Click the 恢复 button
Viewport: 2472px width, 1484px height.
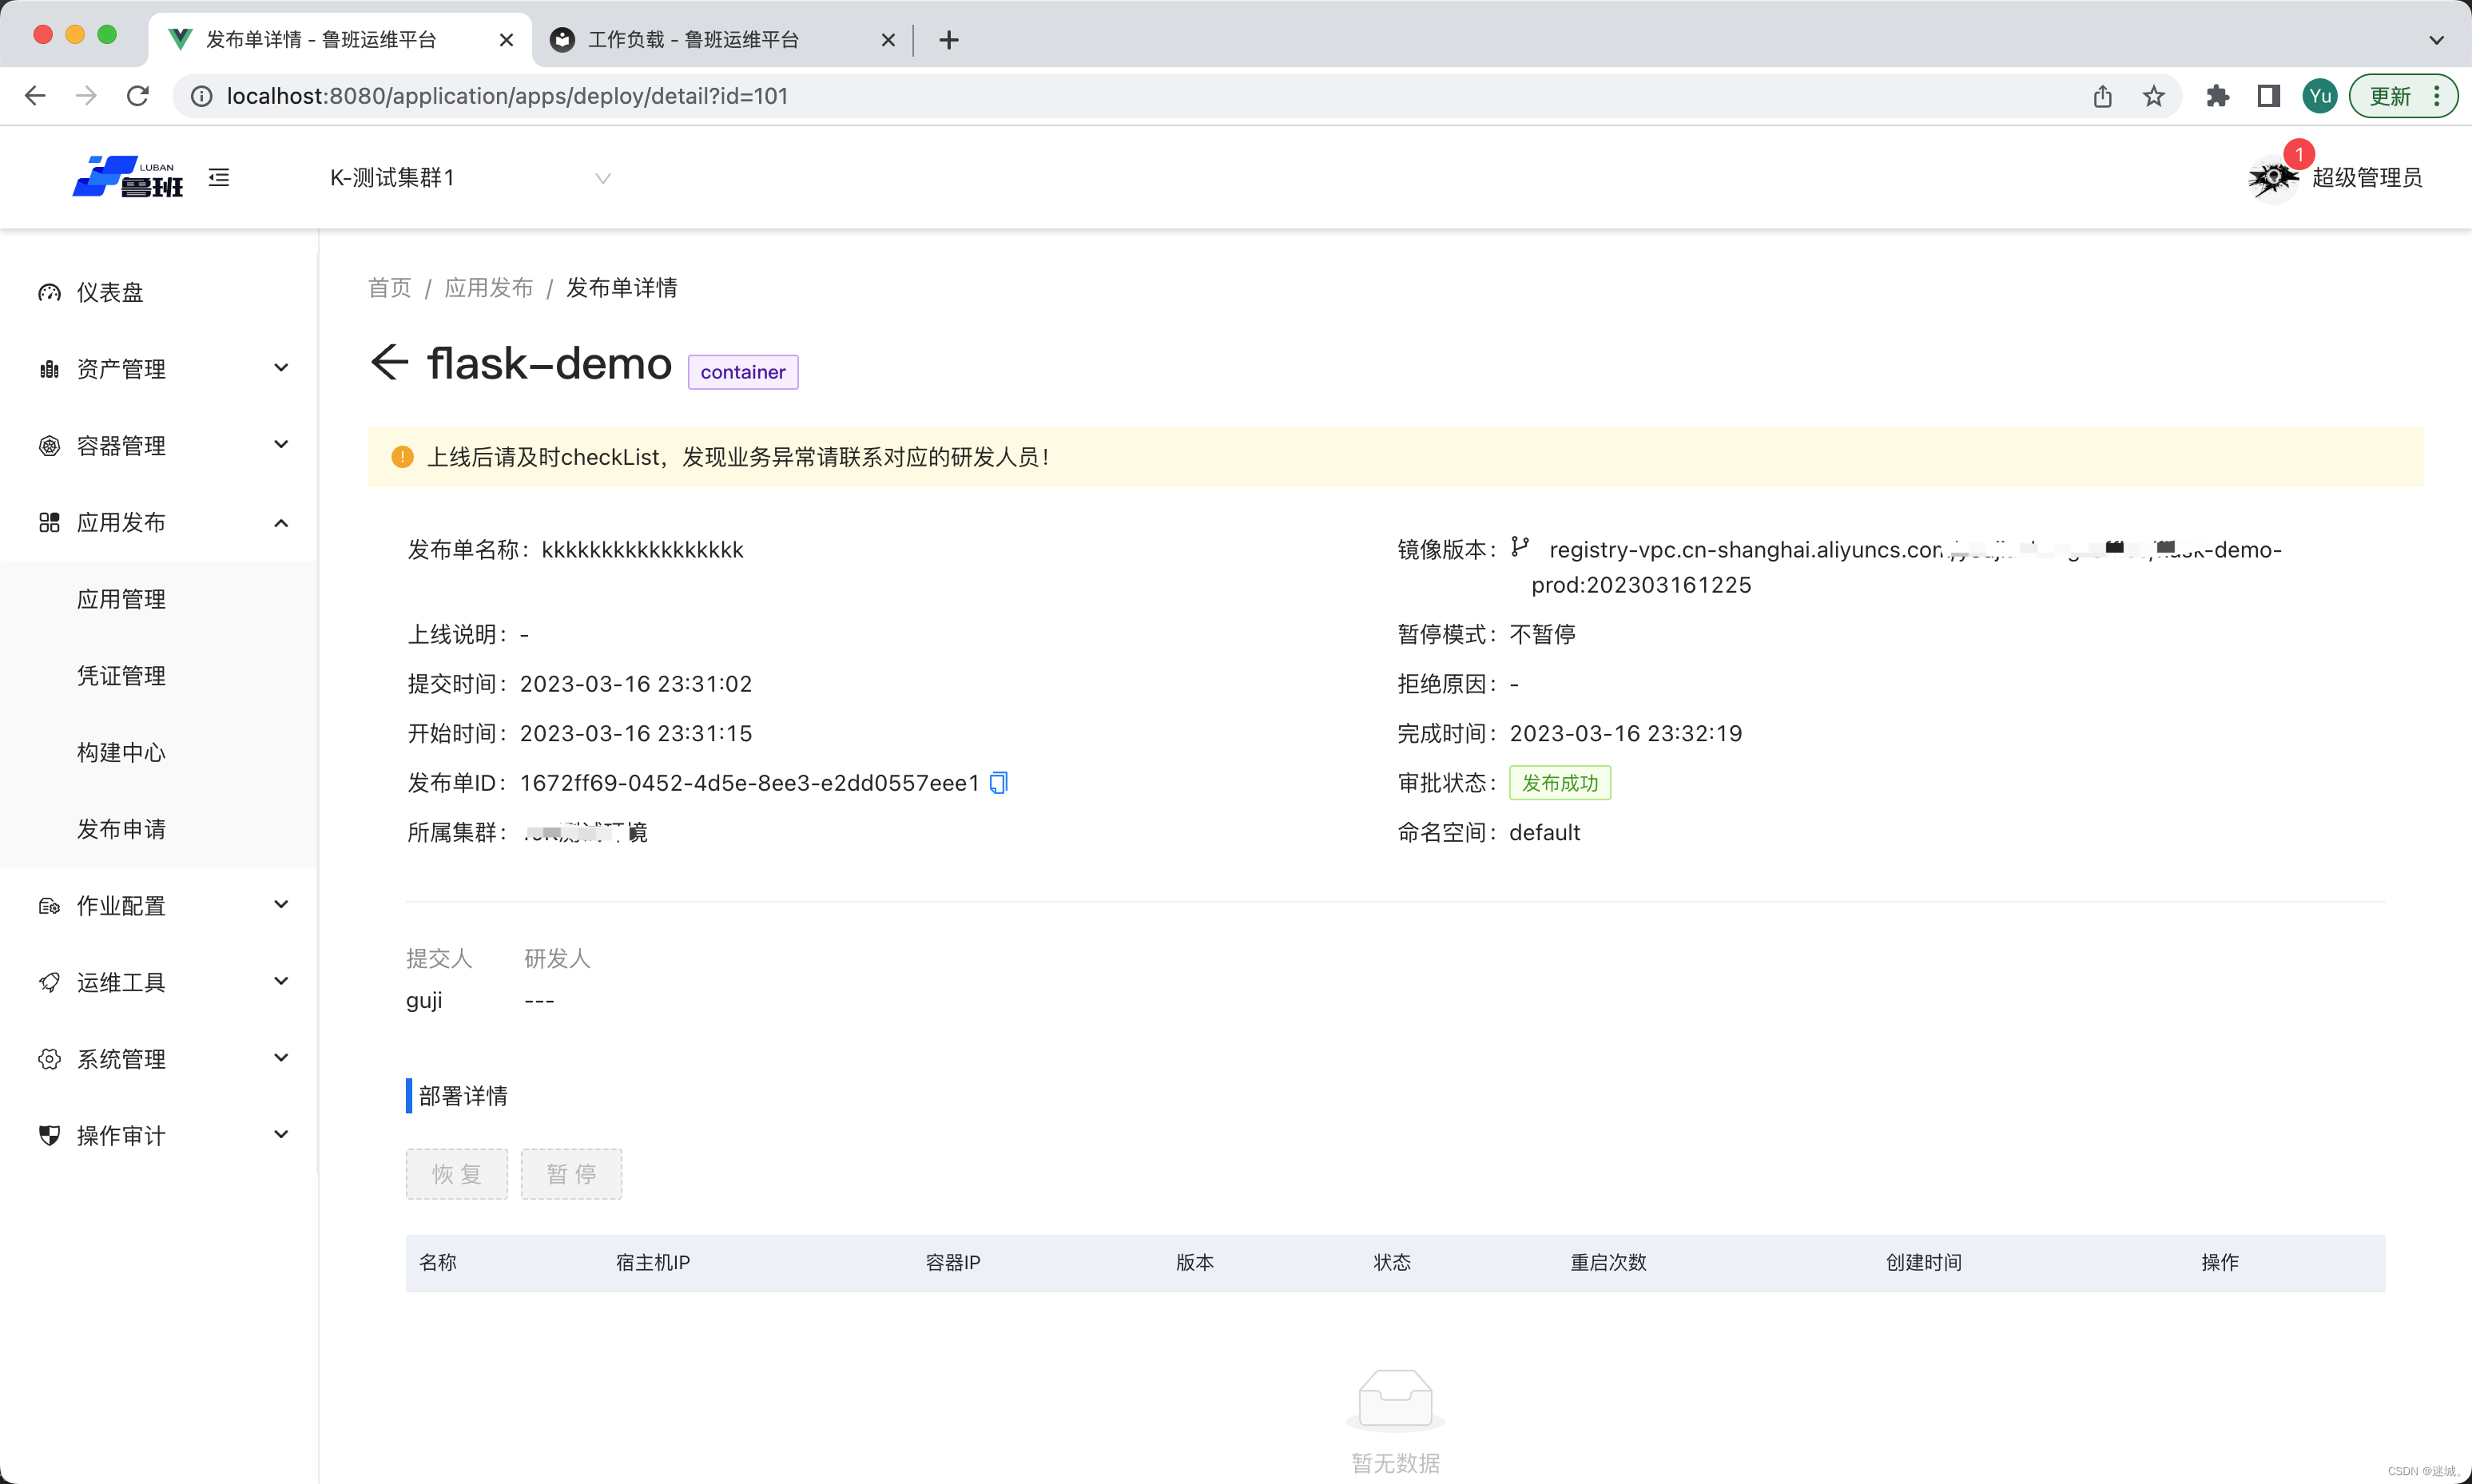tap(456, 1173)
